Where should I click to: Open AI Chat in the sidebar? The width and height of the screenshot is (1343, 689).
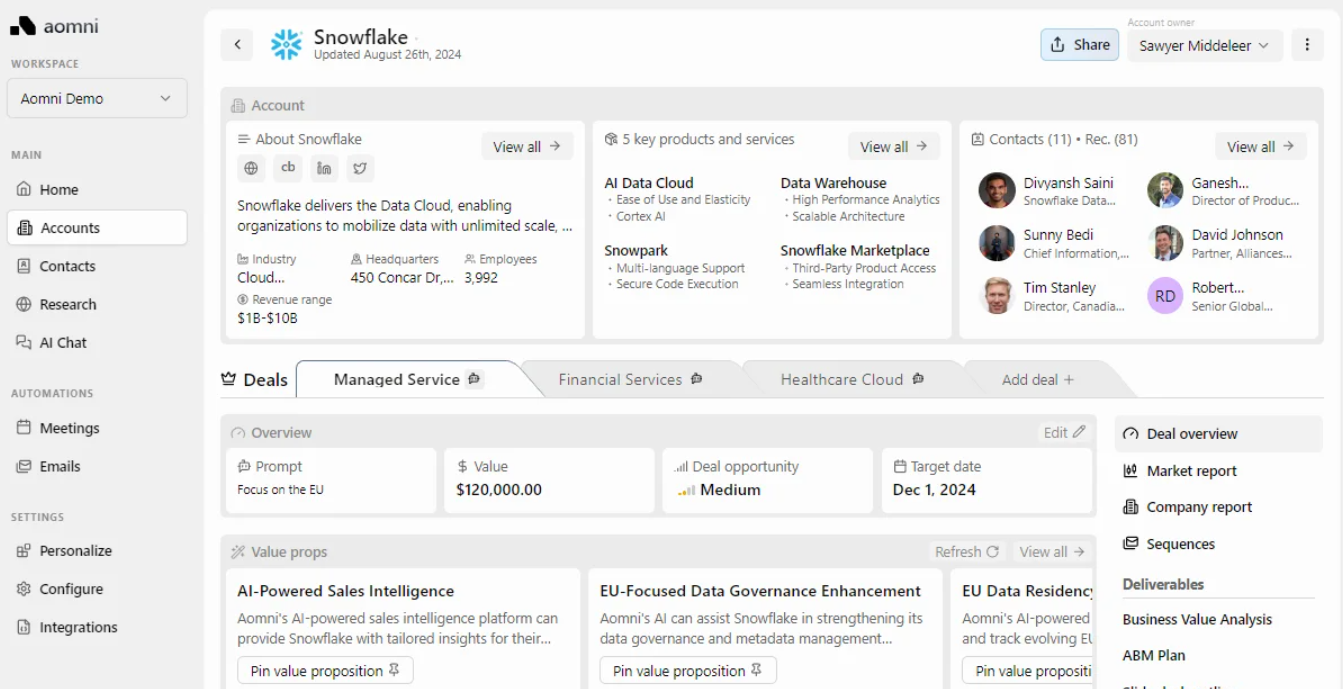tap(97, 342)
